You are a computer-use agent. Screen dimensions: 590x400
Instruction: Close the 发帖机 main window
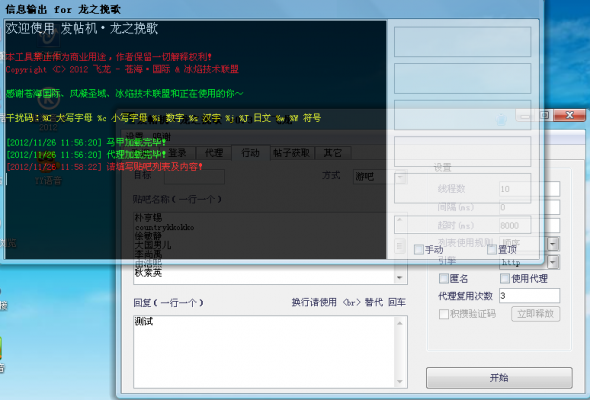570,115
